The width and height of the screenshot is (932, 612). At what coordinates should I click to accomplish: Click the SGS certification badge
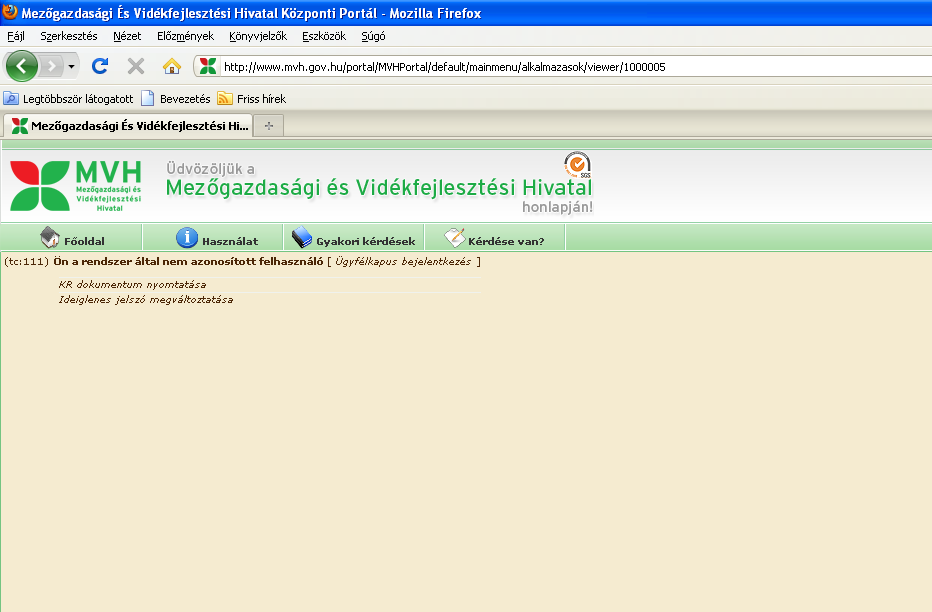click(577, 165)
